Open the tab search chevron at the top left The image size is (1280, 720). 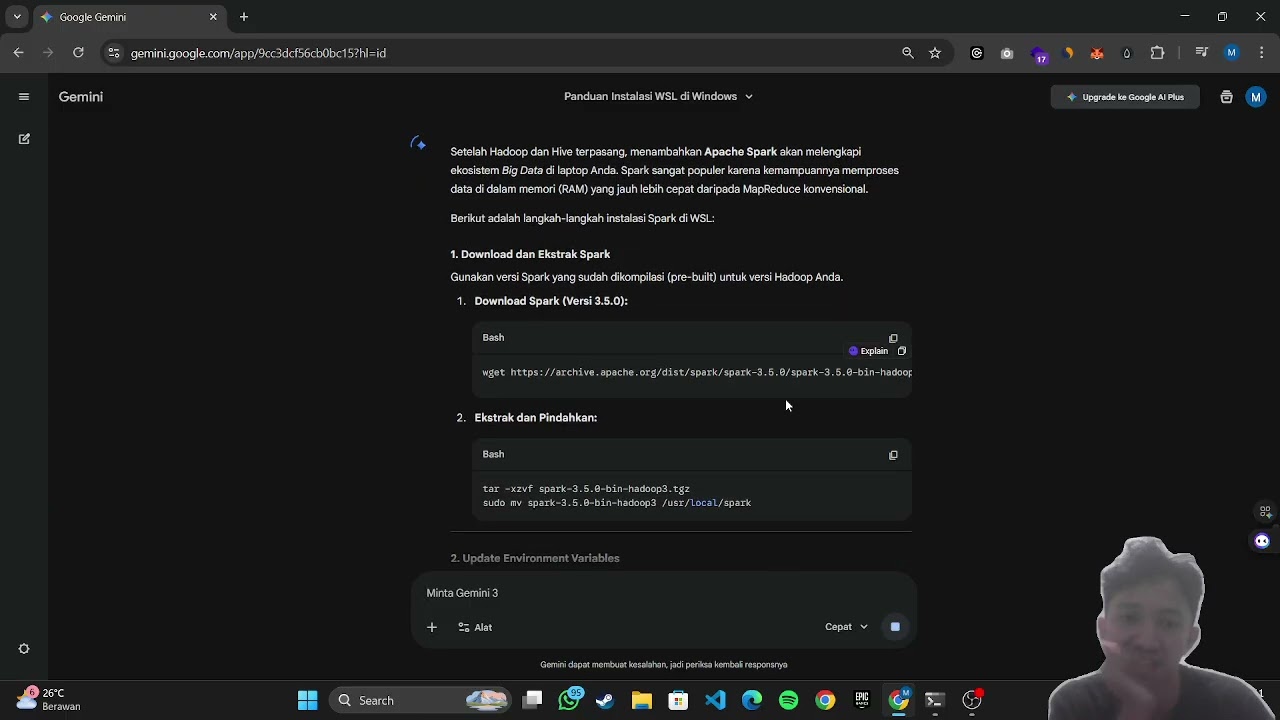(17, 17)
